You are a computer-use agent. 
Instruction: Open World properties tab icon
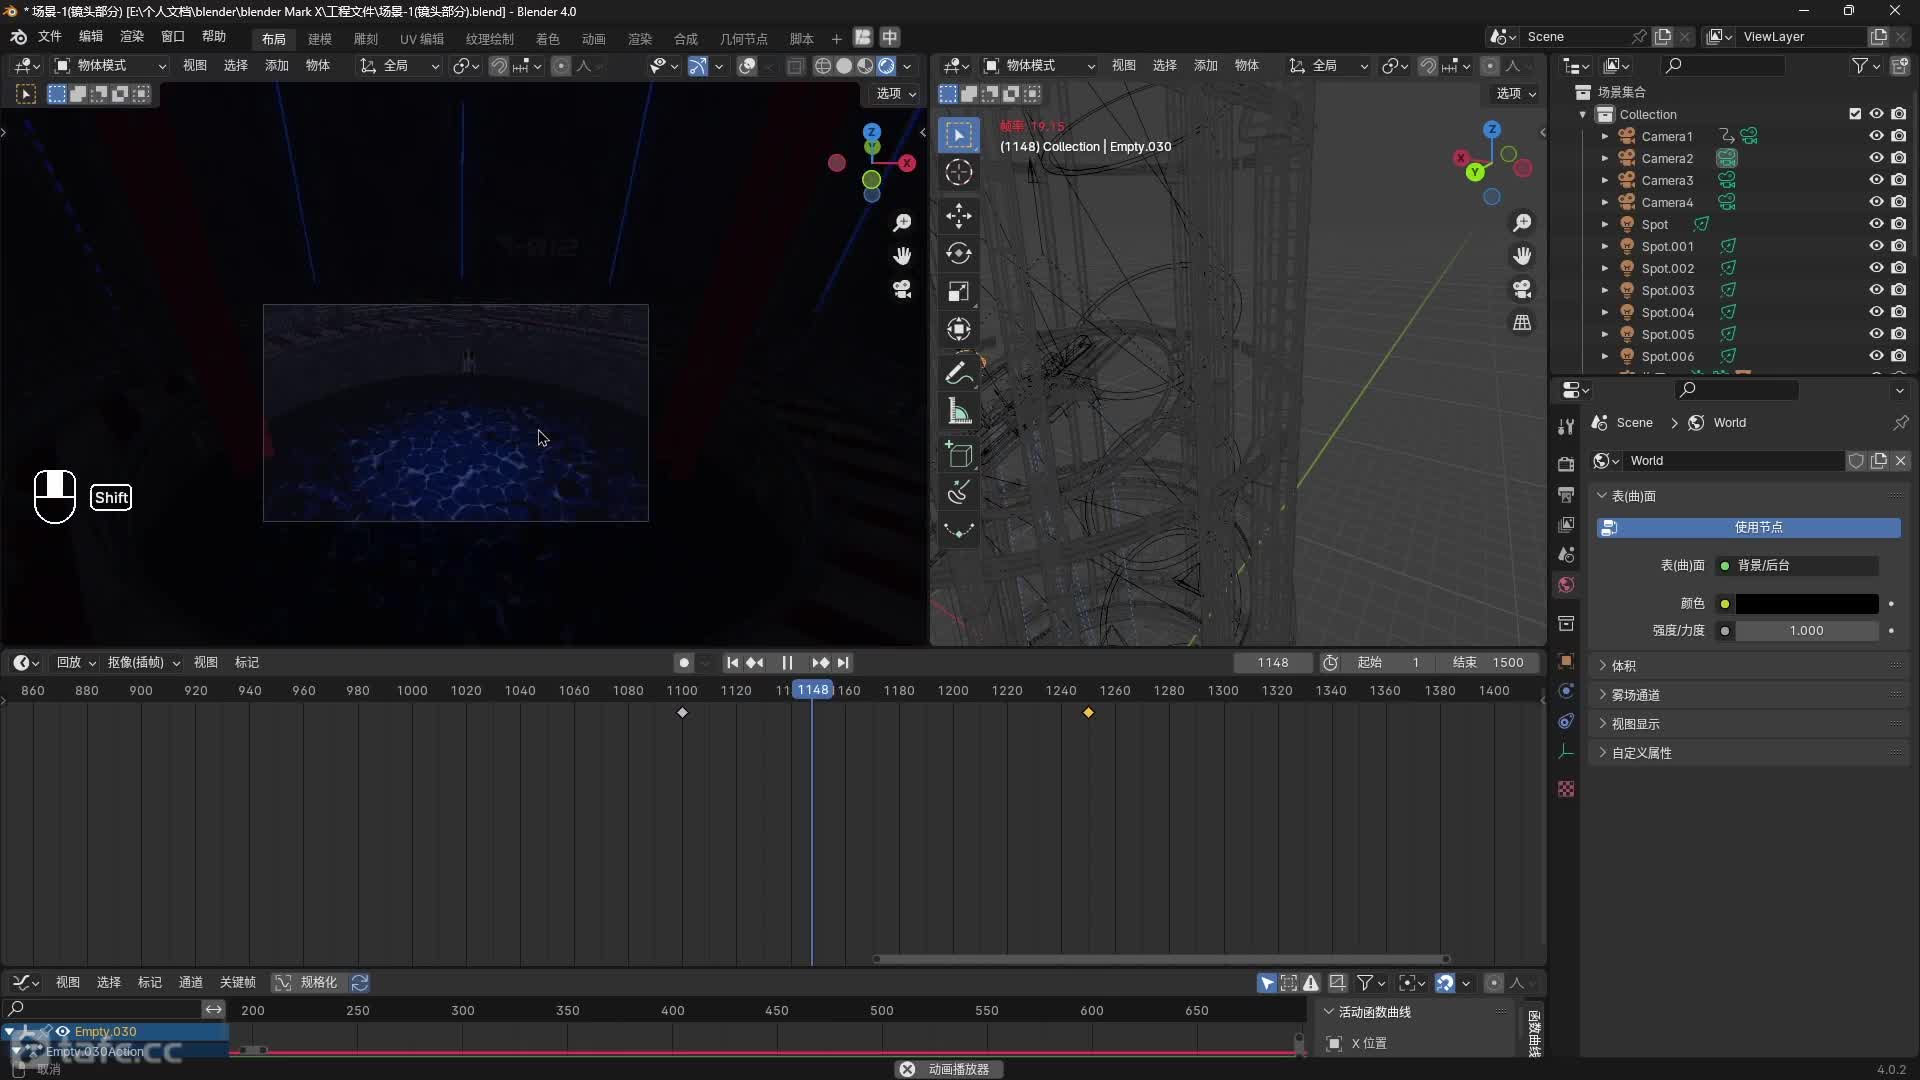(x=1566, y=585)
